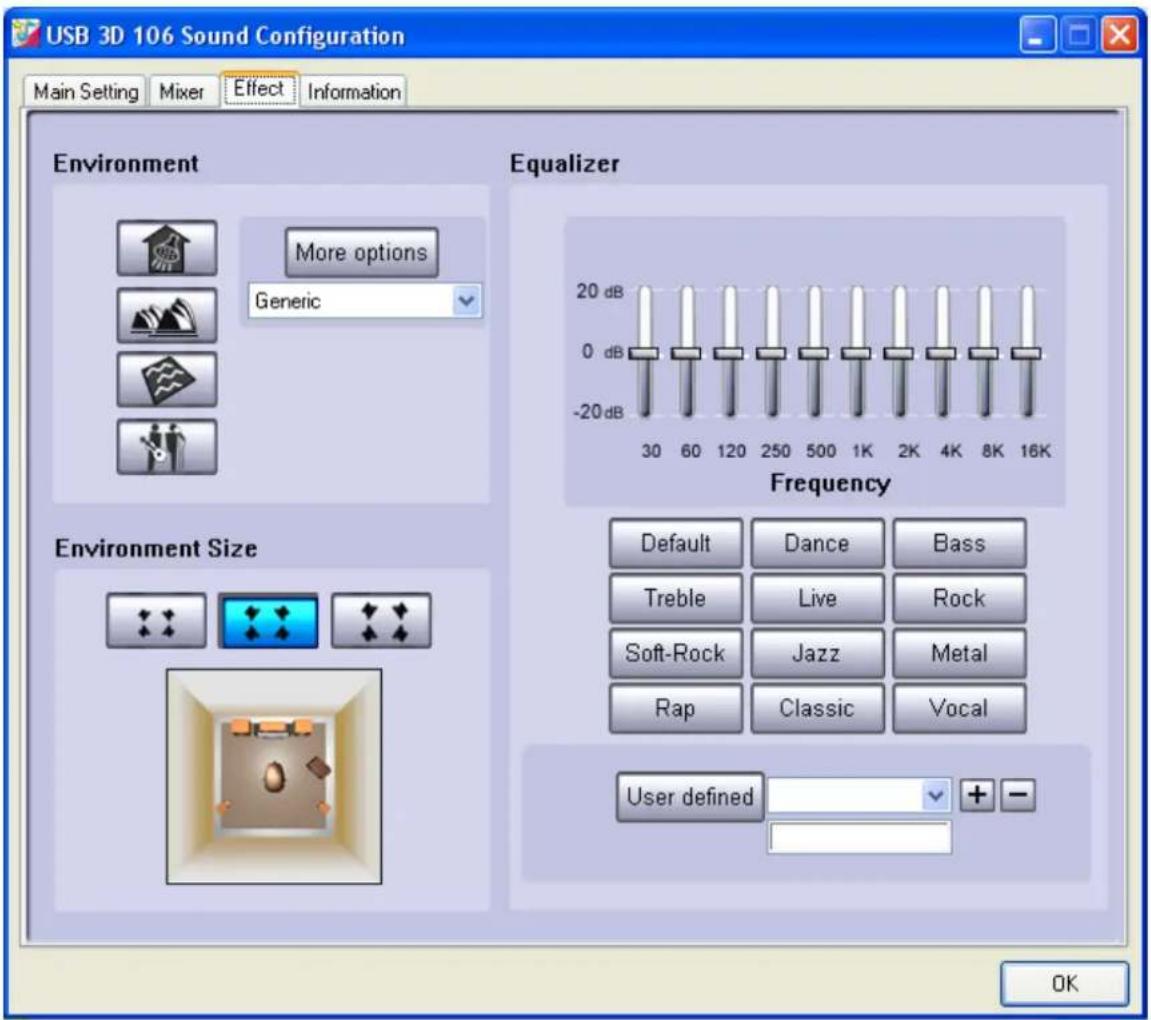Click the 2K equalizer slider
1151x1020 pixels.
(x=899, y=352)
